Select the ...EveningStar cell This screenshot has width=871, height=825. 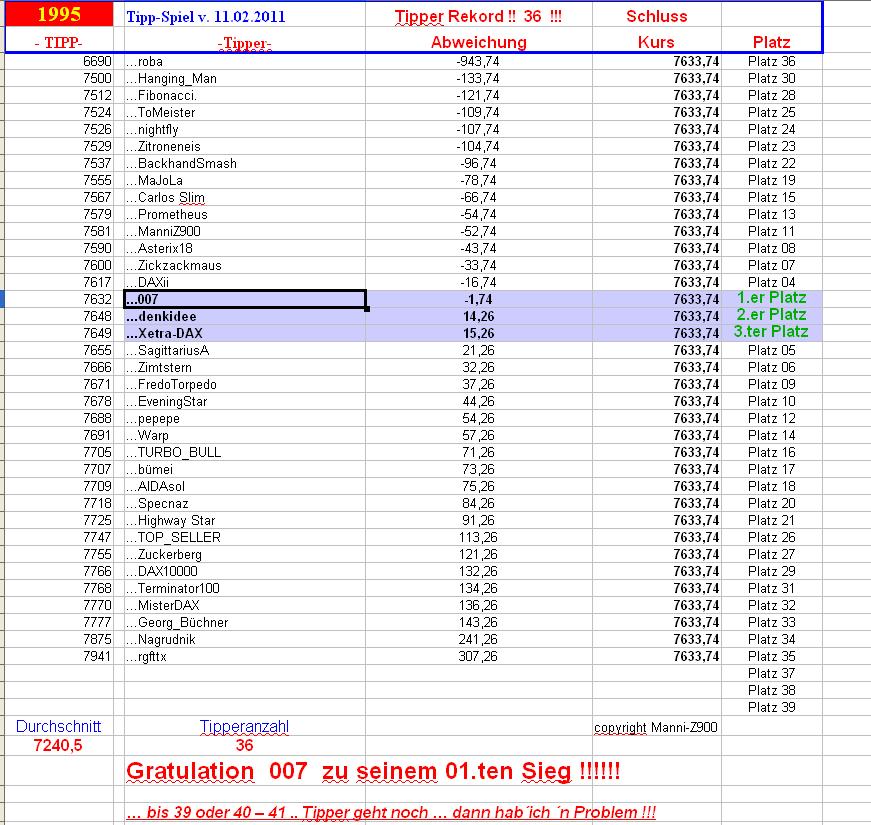pos(245,402)
